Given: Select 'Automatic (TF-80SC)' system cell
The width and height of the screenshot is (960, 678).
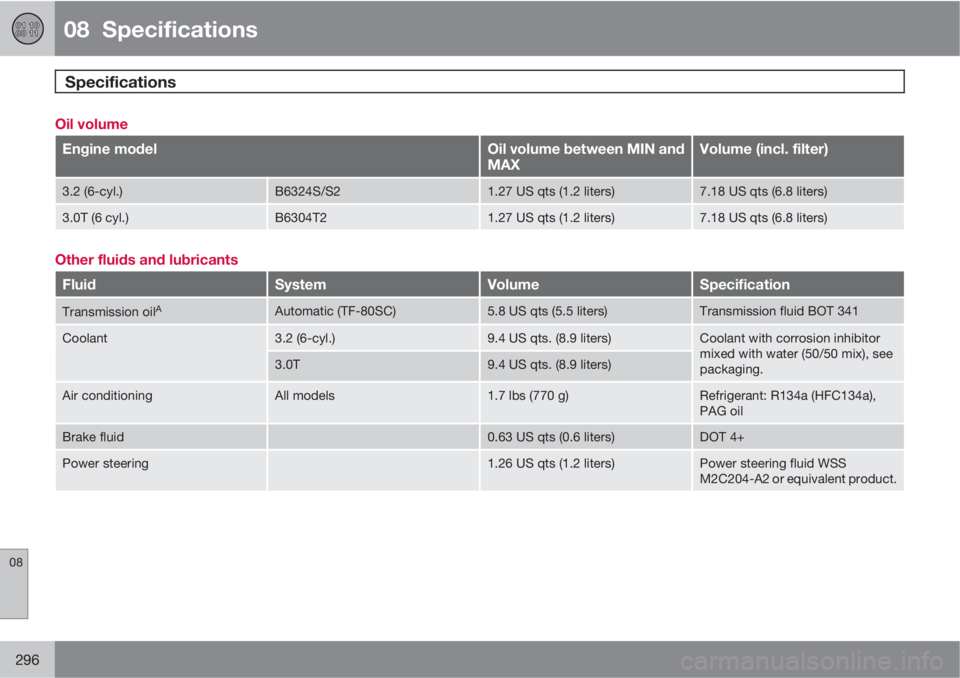Looking at the screenshot, I should point(373,311).
